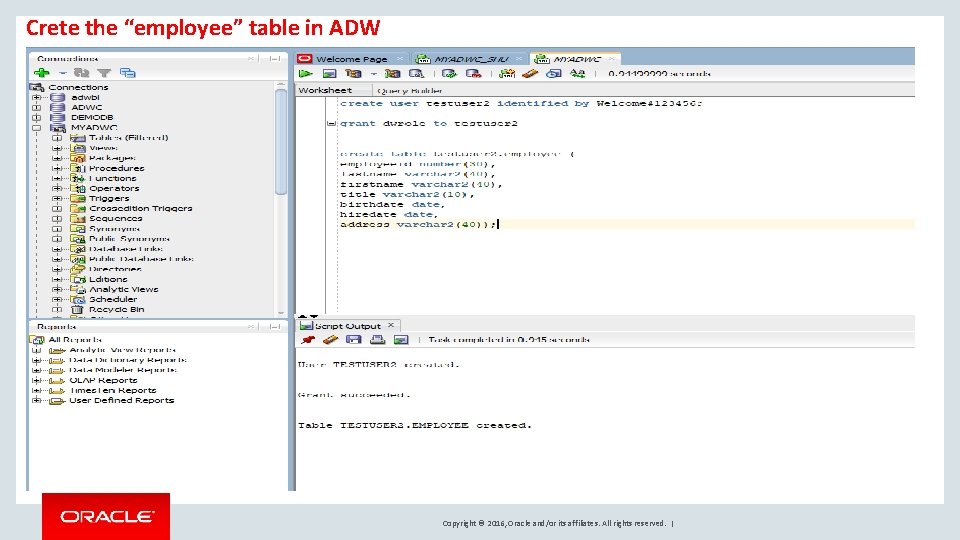Click the blue Schema Browser icon in Connections
Screen dimensions: 960x540
coord(127,73)
